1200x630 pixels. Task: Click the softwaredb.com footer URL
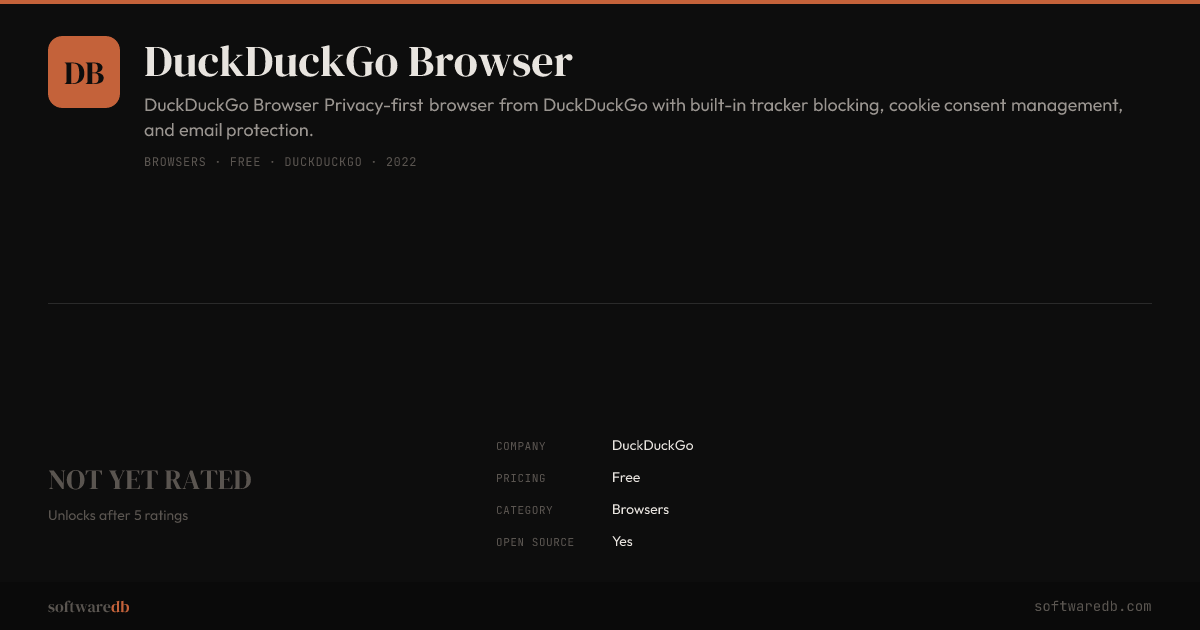click(1093, 607)
